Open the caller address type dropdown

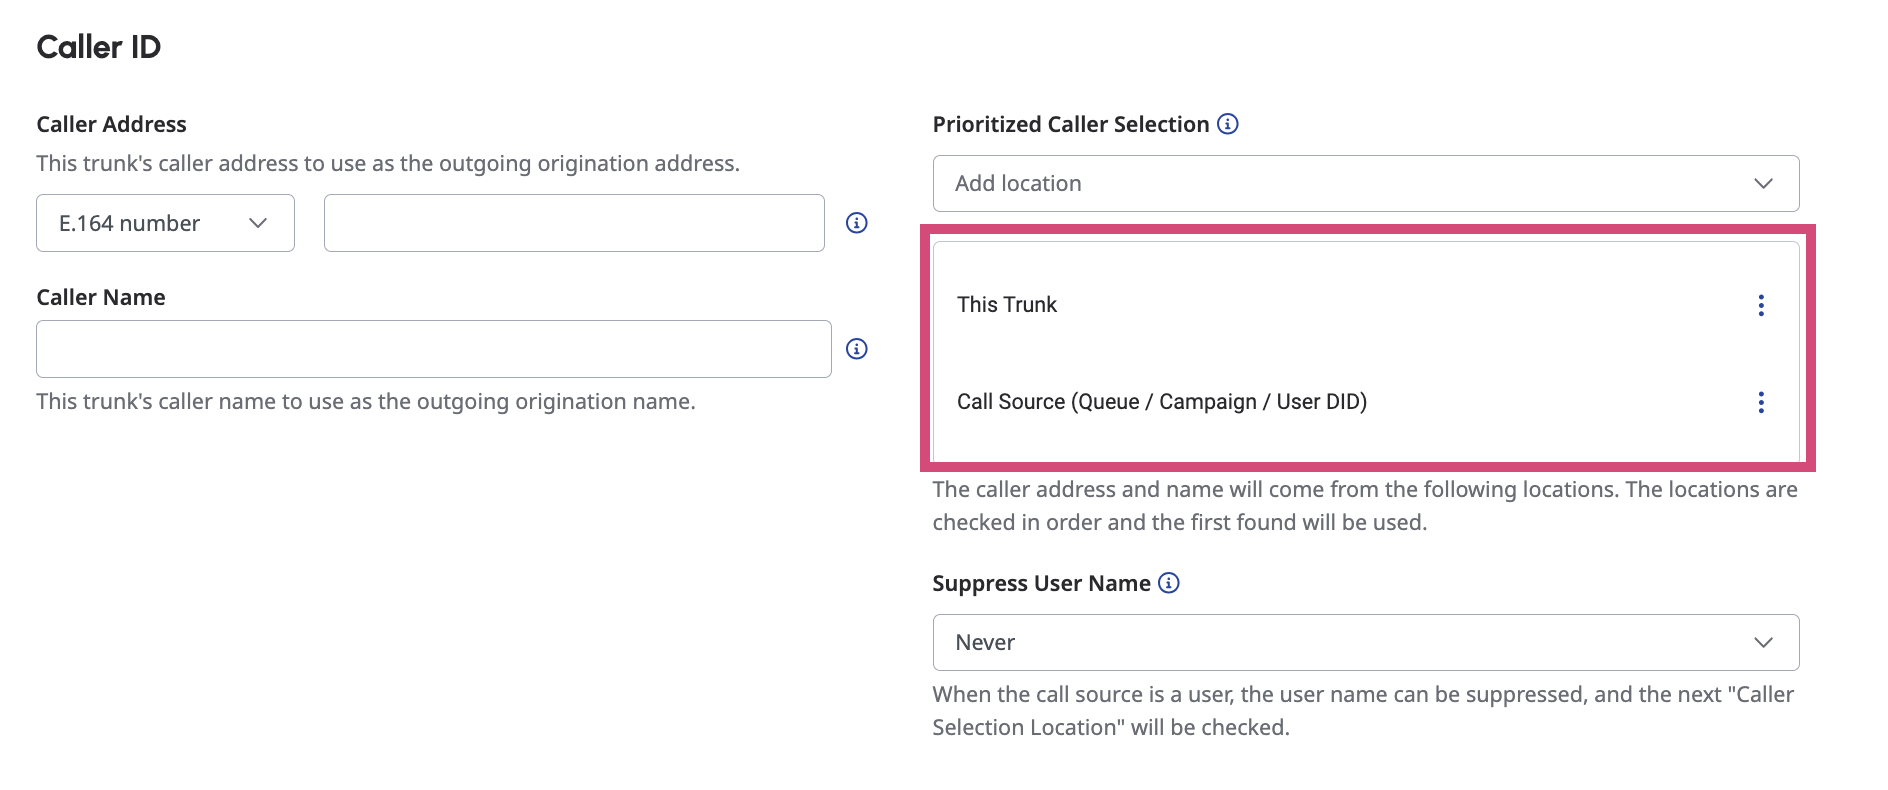pos(165,223)
